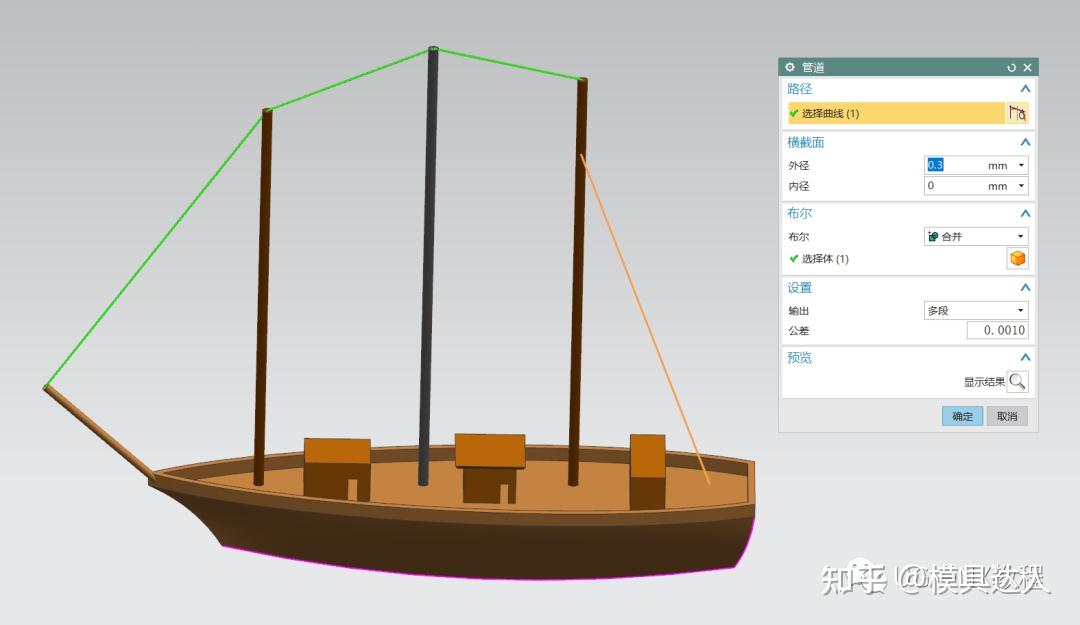The height and width of the screenshot is (625, 1080).
Task: Open the 输出 多段 dropdown
Action: (976, 311)
